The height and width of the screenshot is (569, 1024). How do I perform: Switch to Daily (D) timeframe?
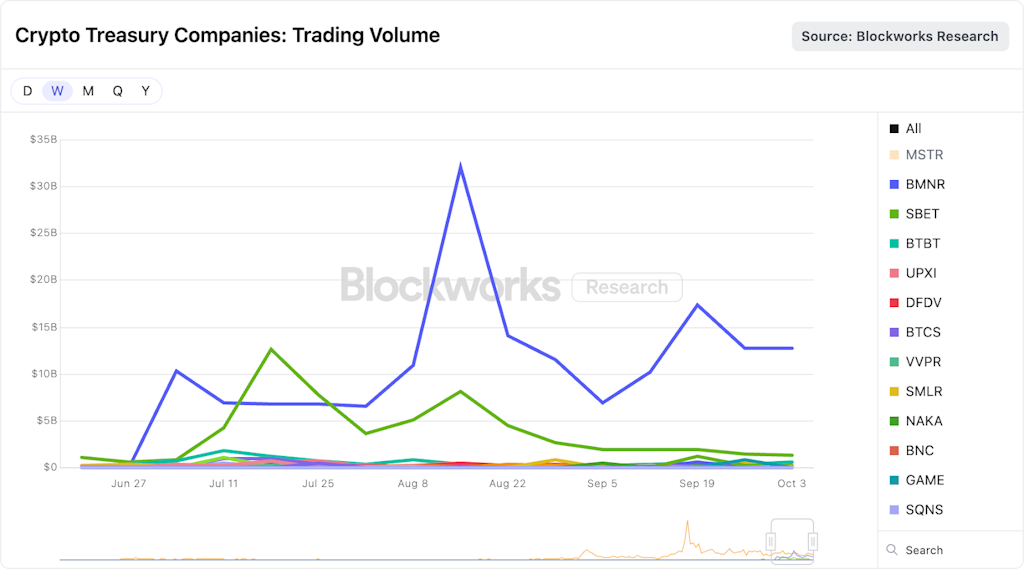[27, 91]
